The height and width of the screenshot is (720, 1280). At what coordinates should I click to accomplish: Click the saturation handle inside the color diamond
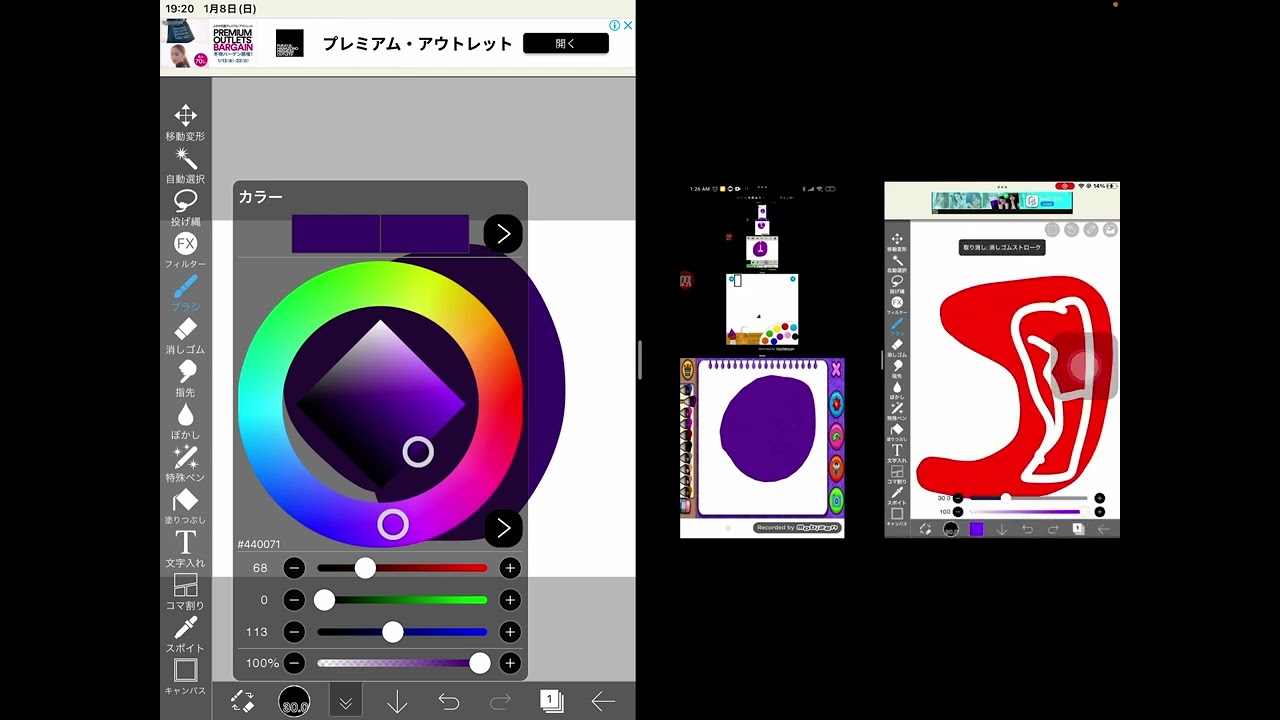pyautogui.click(x=418, y=452)
